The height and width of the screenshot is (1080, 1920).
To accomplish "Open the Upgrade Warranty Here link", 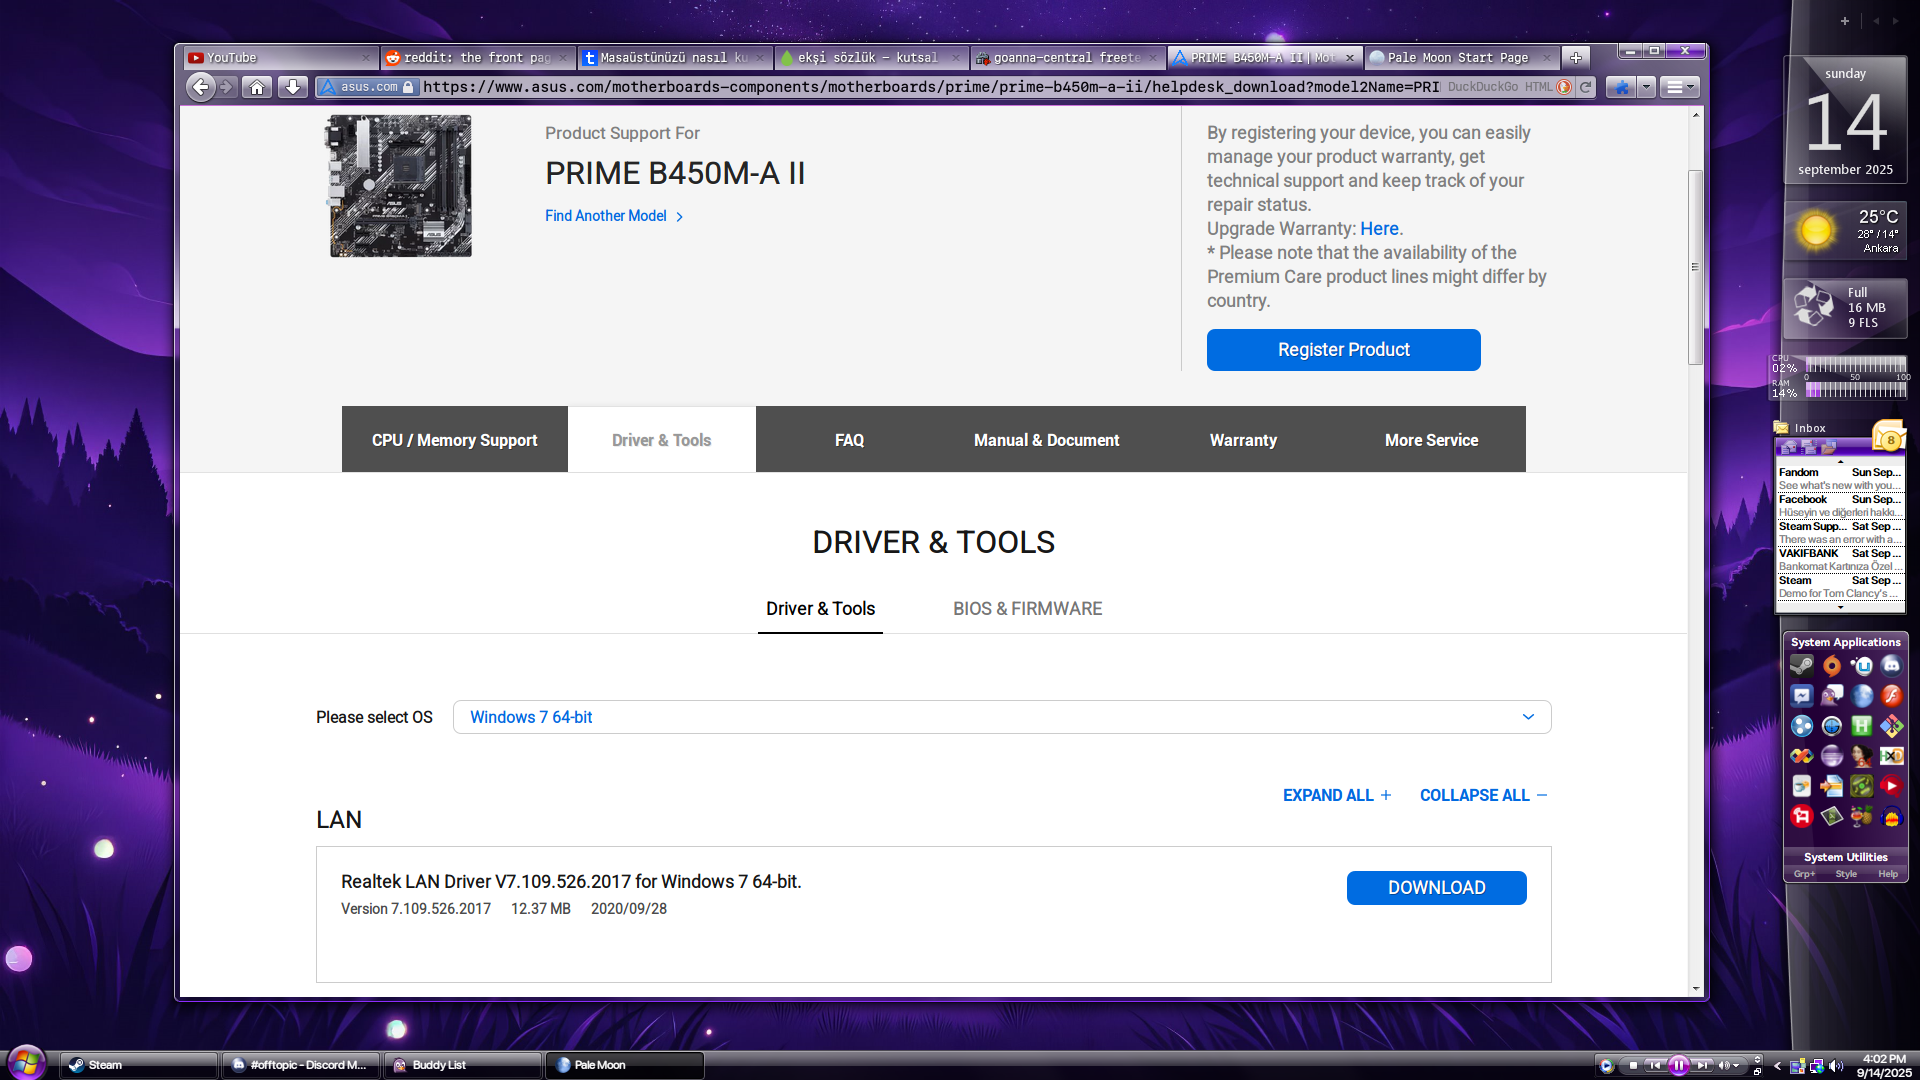I will (x=1379, y=229).
